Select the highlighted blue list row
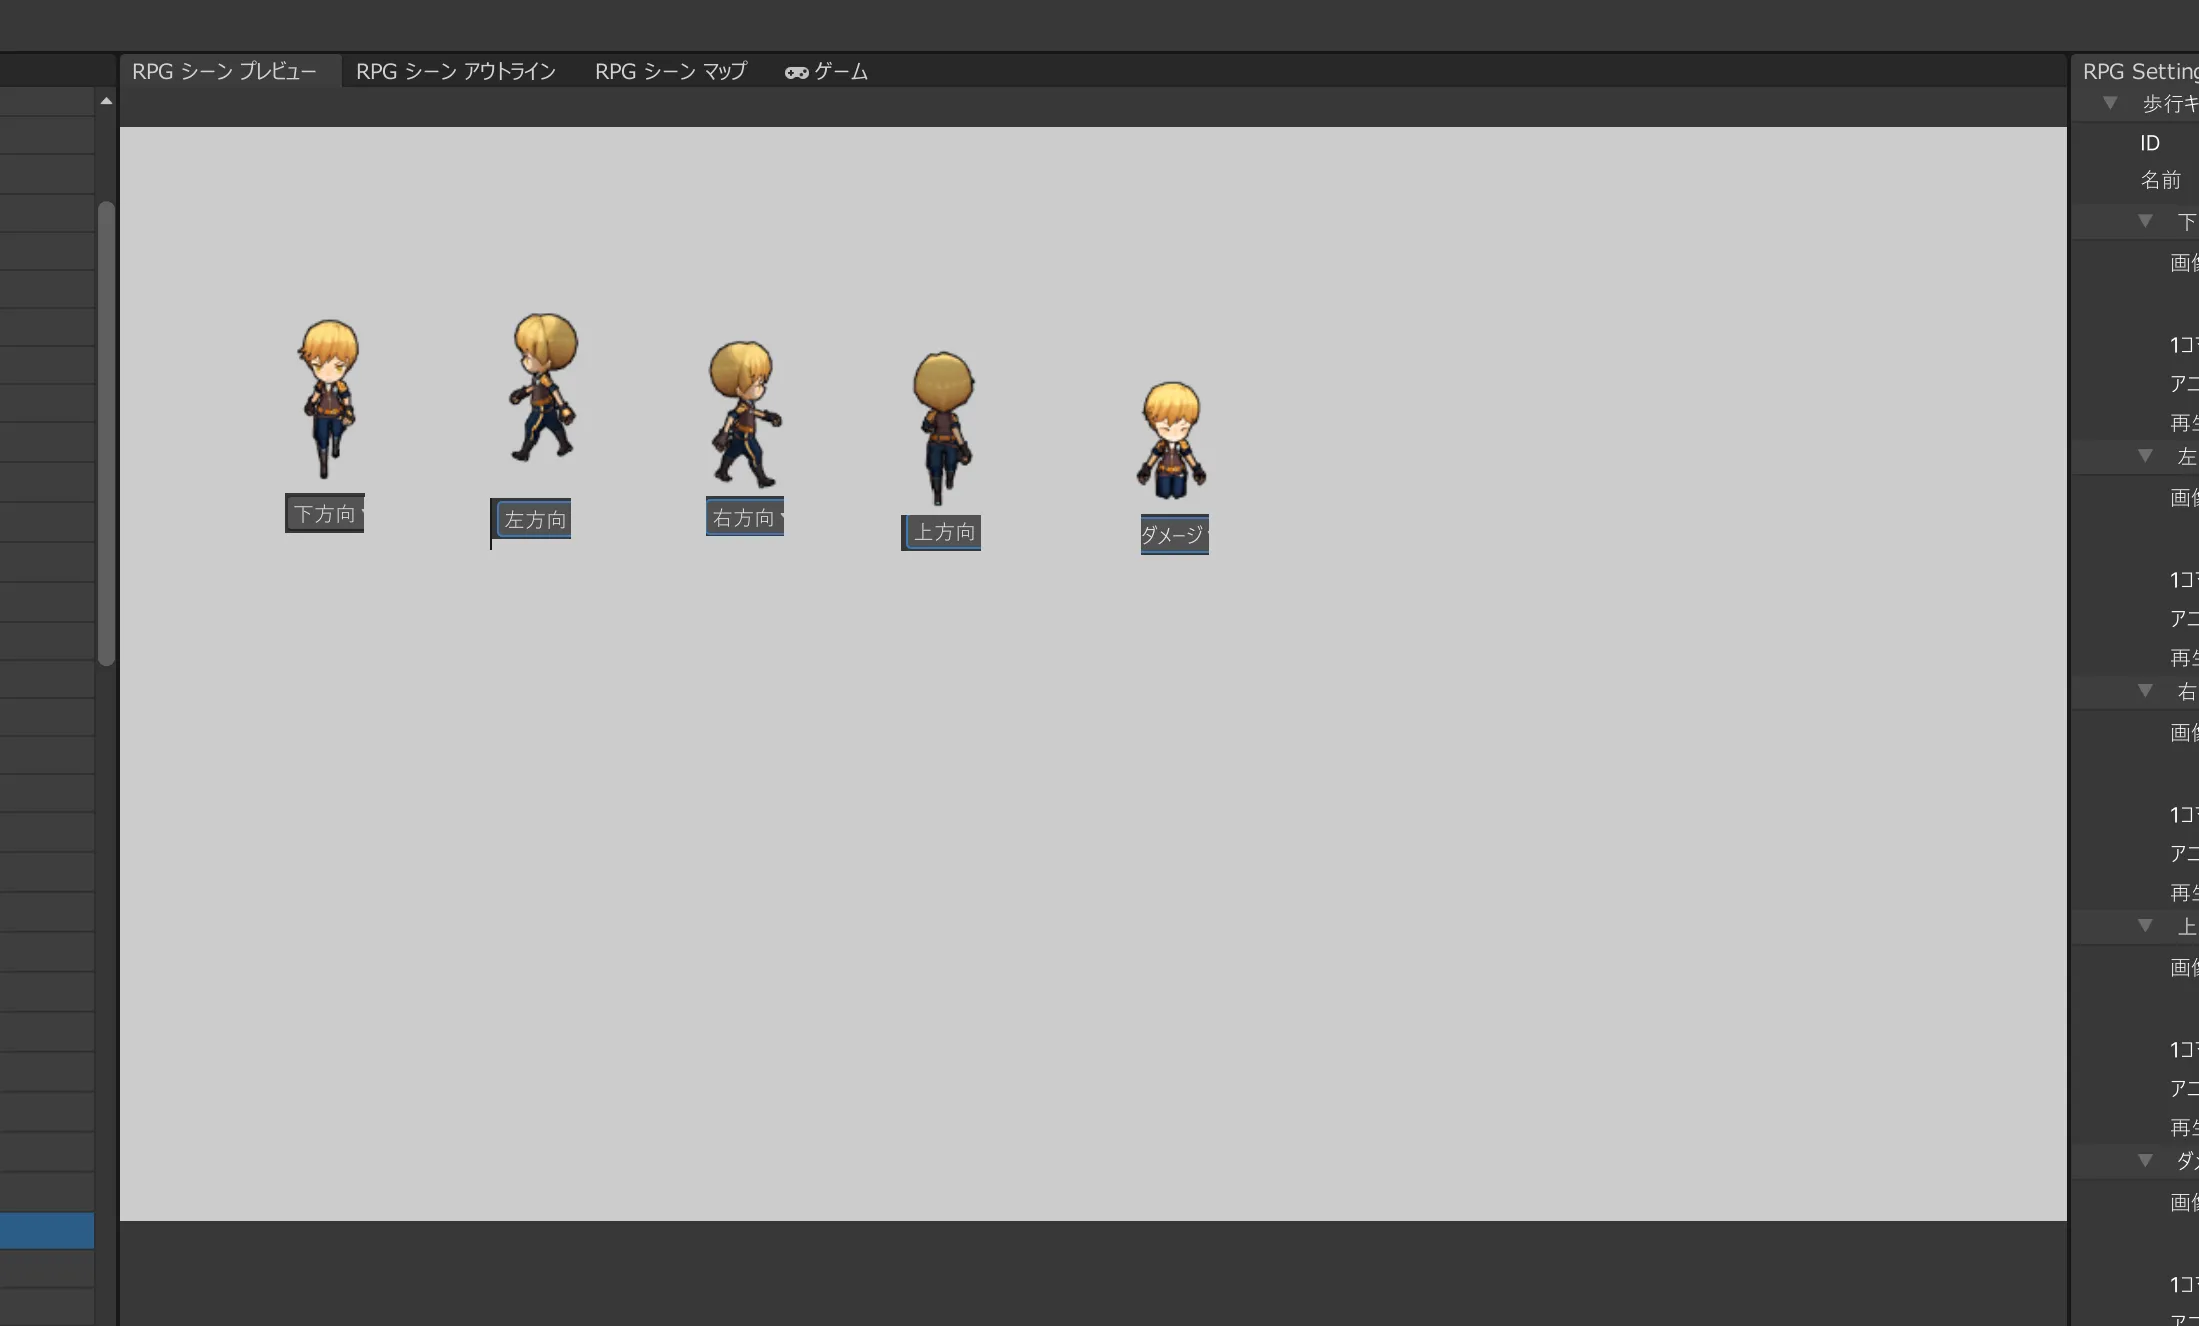This screenshot has height=1326, width=2199. (47, 1230)
